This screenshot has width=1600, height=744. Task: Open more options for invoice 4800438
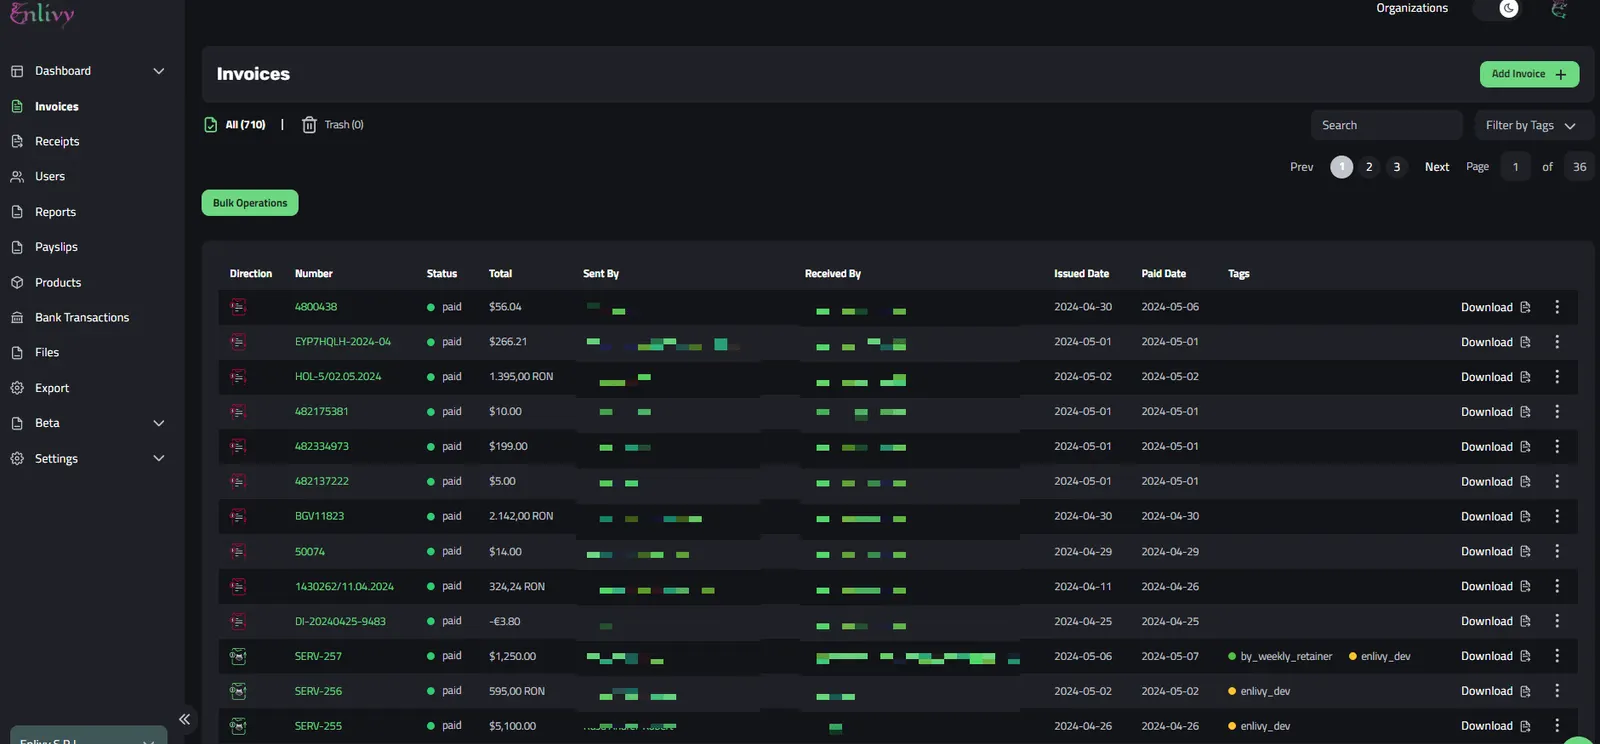1557,307
